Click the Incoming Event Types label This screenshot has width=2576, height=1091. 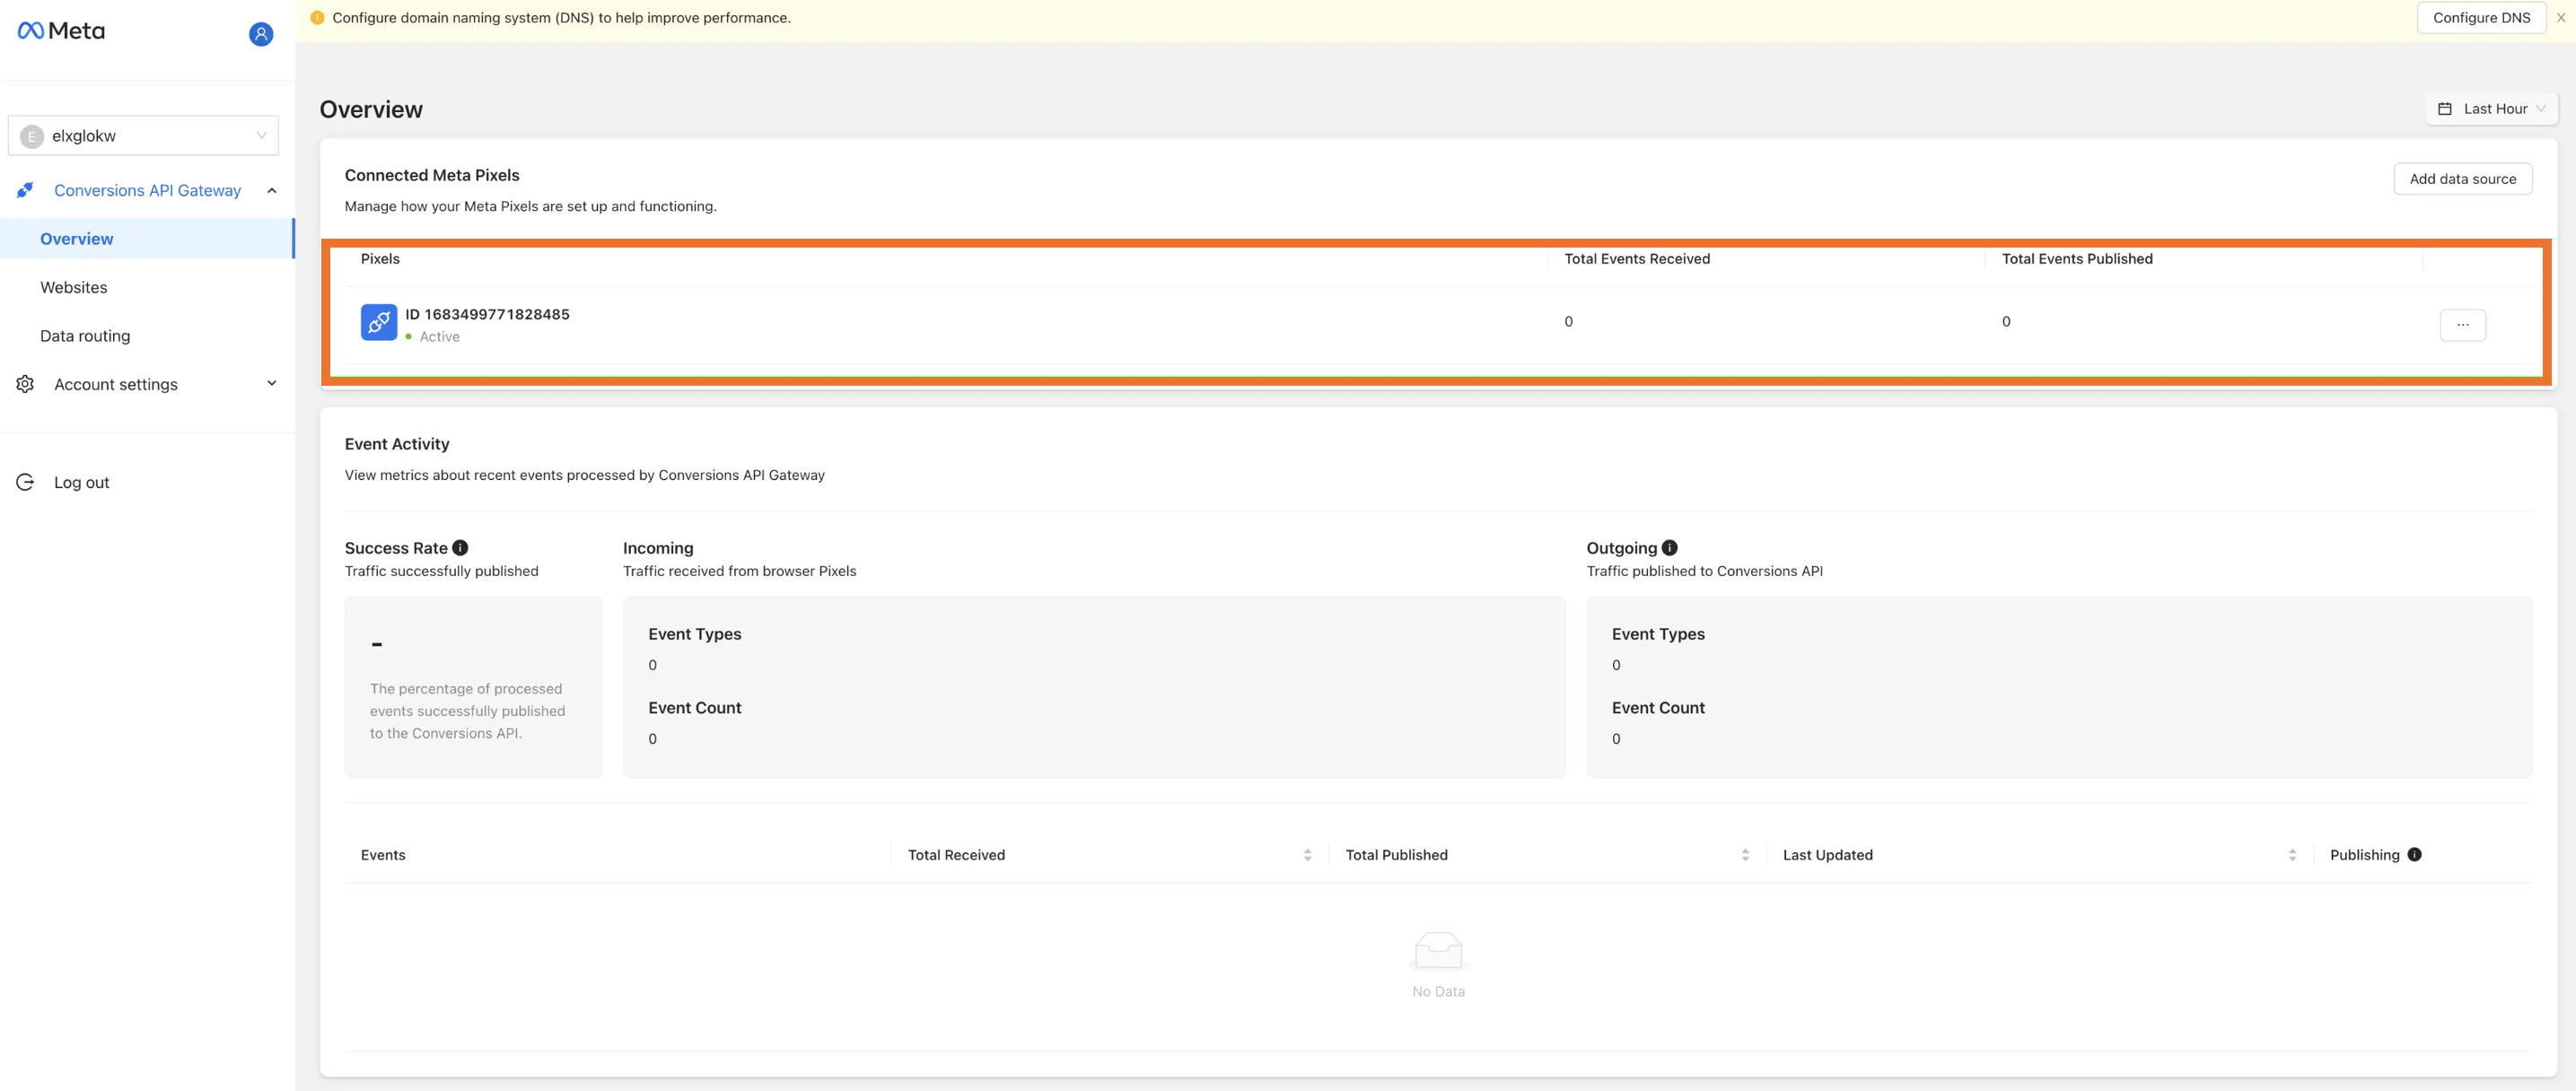(x=695, y=634)
